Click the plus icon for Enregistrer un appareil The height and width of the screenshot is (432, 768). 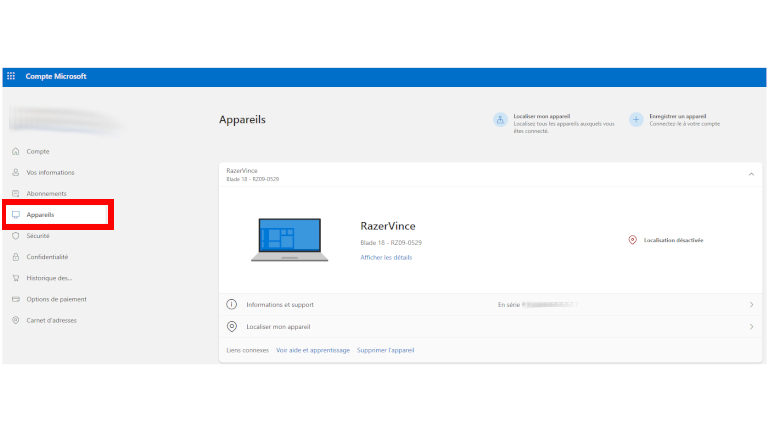[636, 120]
